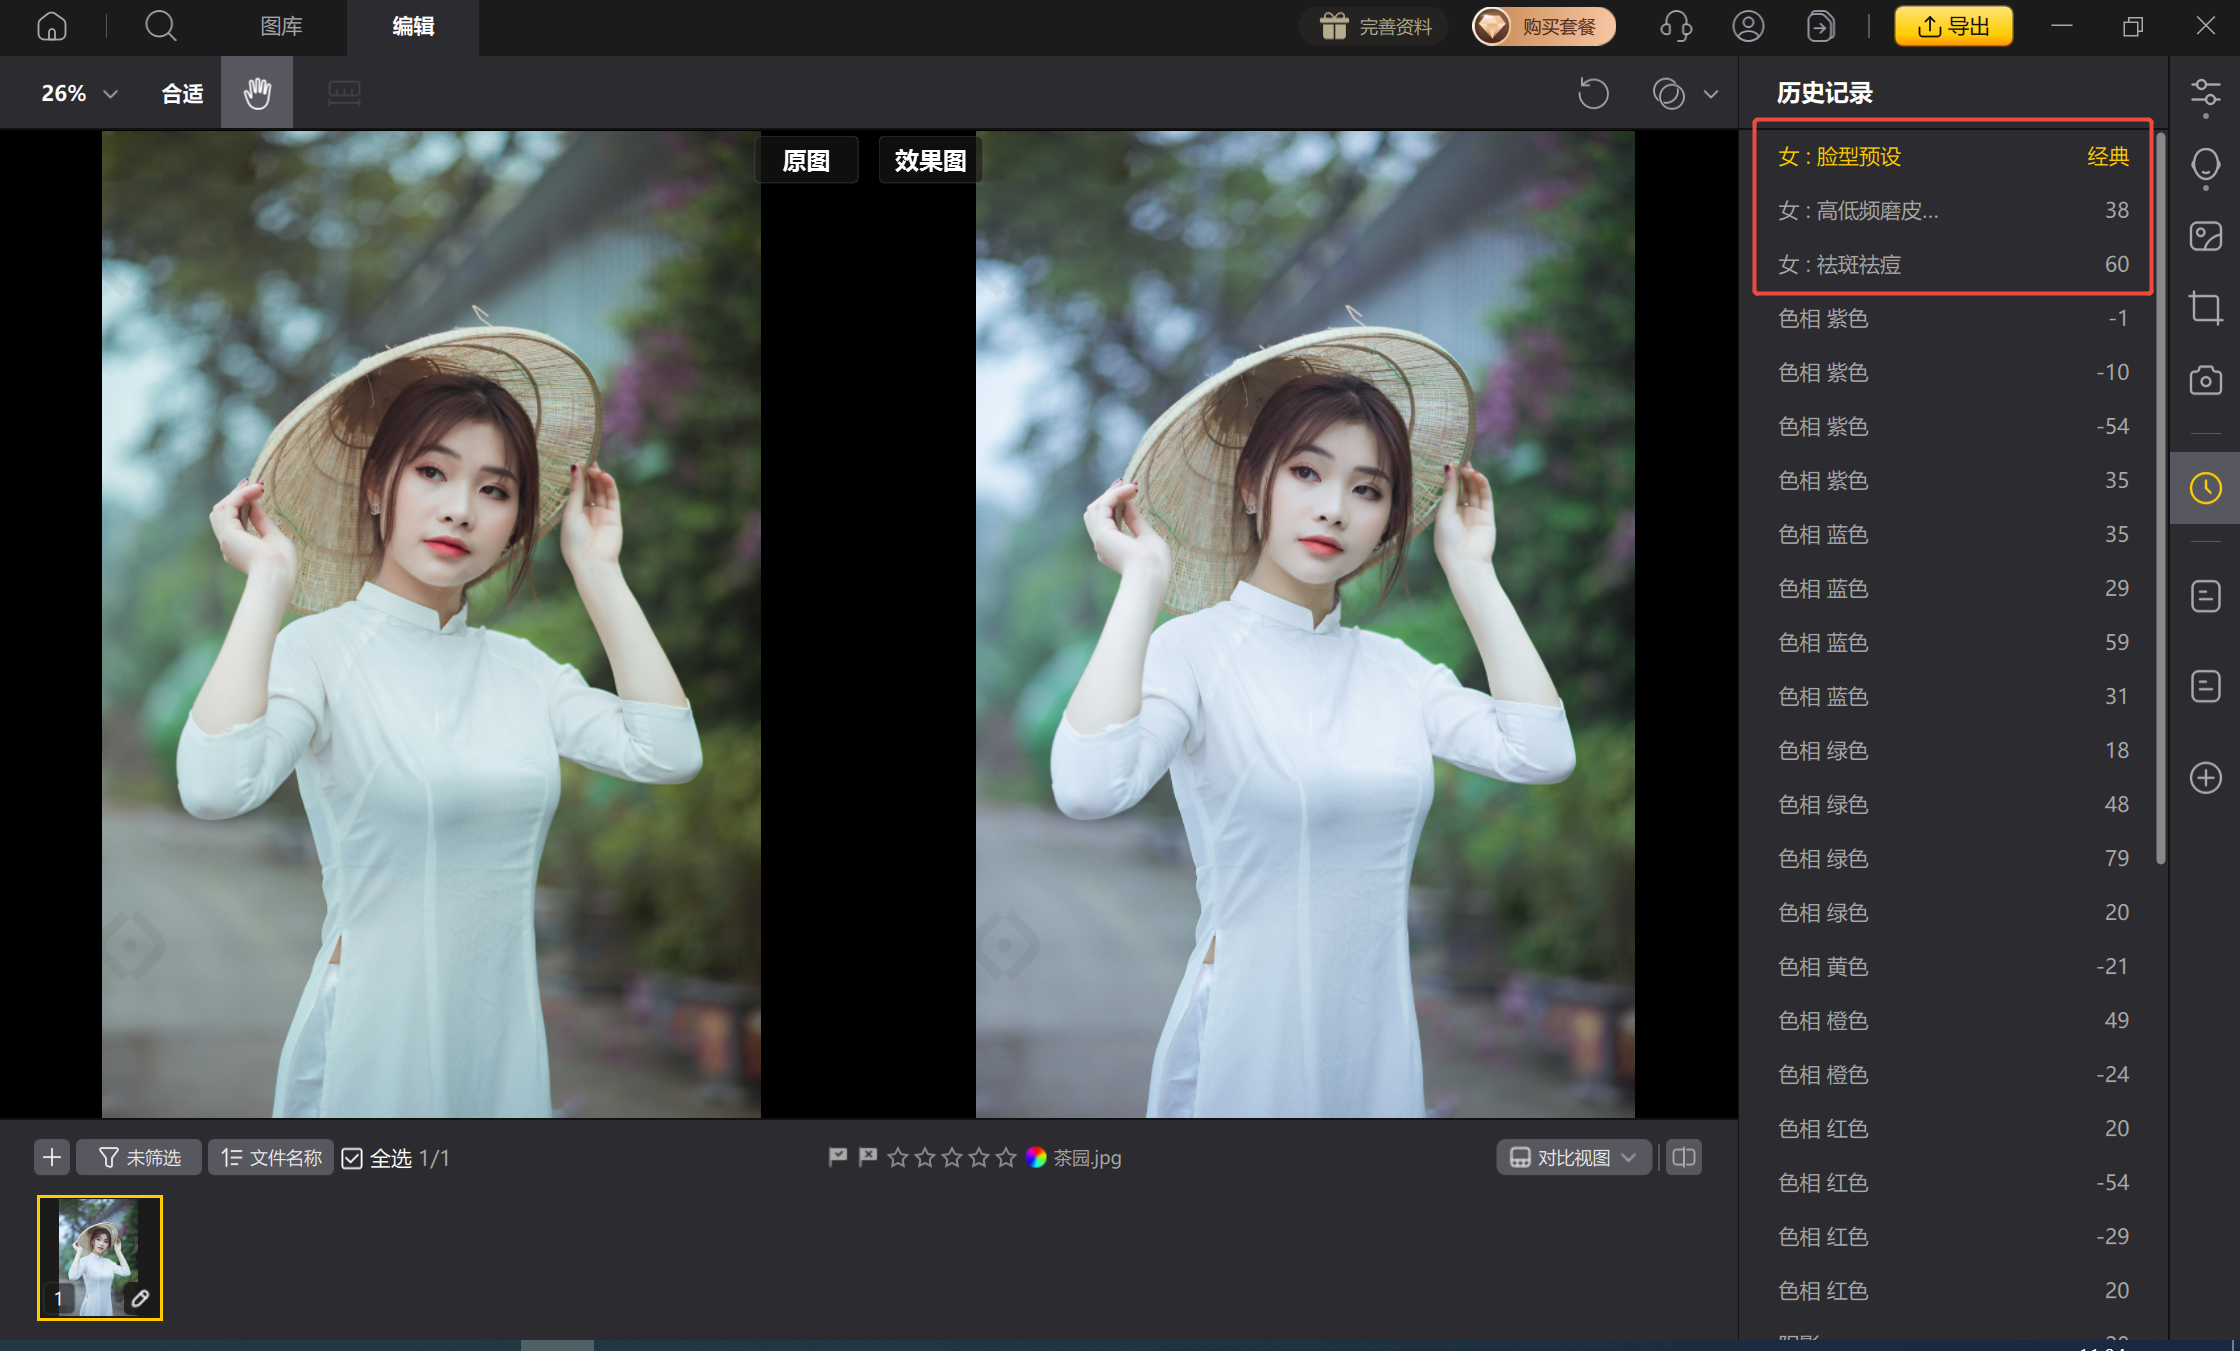The height and width of the screenshot is (1351, 2240).
Task: Click the customer support headset icon
Action: 1676,26
